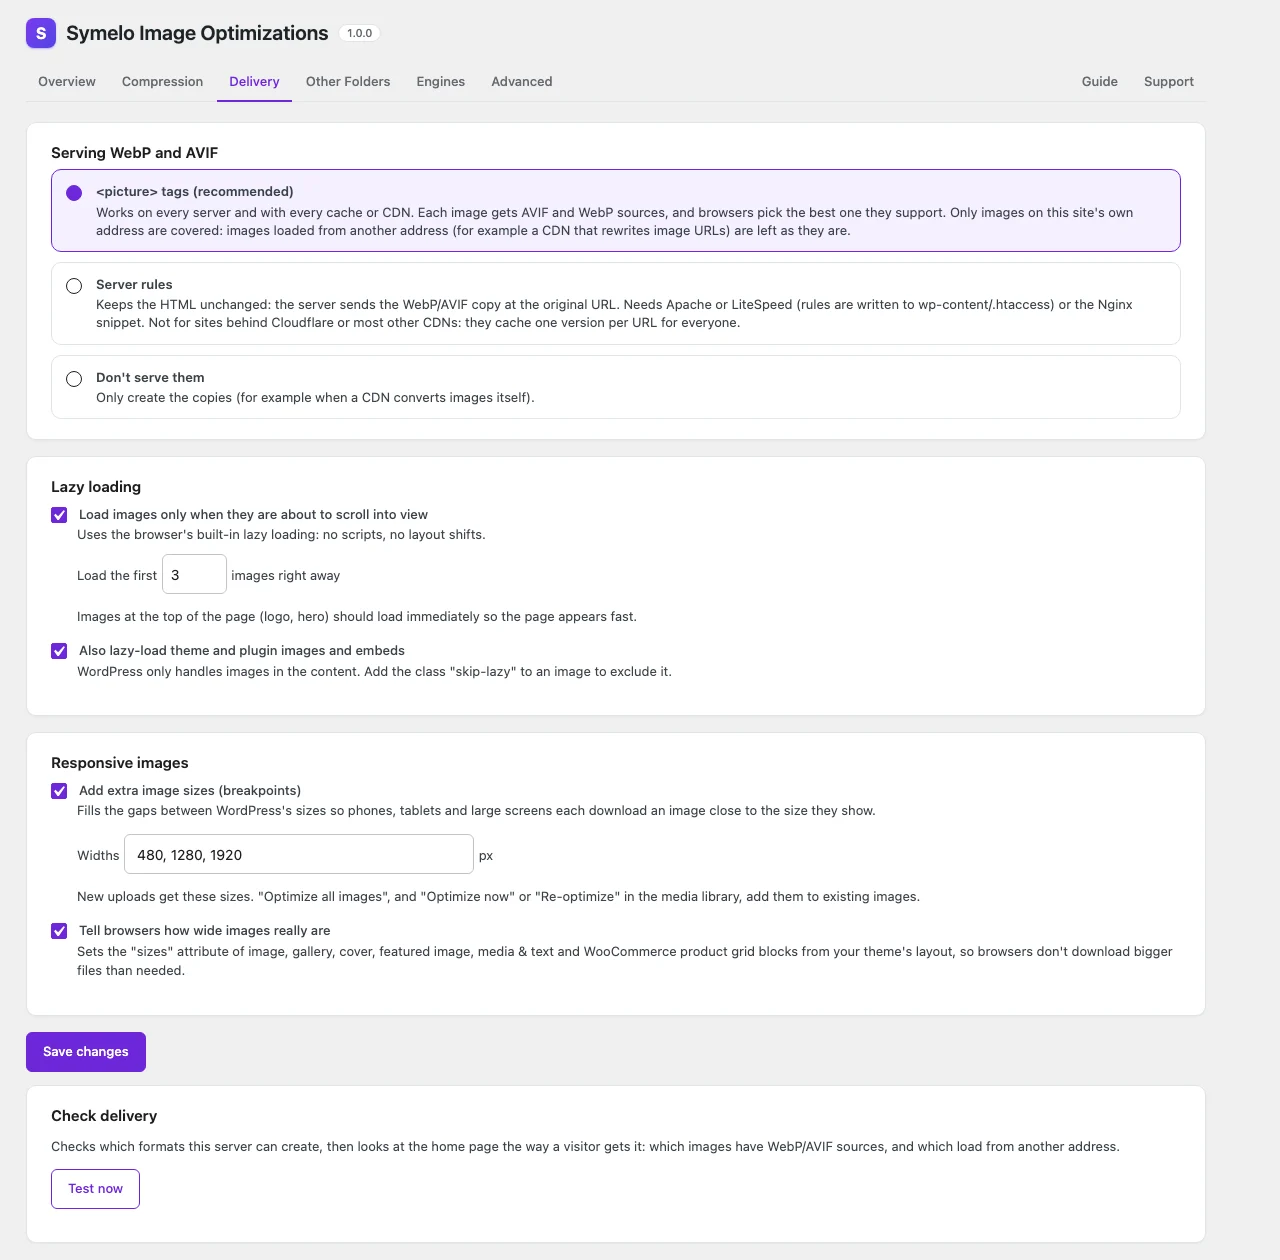Open the Support link
This screenshot has width=1280, height=1260.
click(1169, 82)
